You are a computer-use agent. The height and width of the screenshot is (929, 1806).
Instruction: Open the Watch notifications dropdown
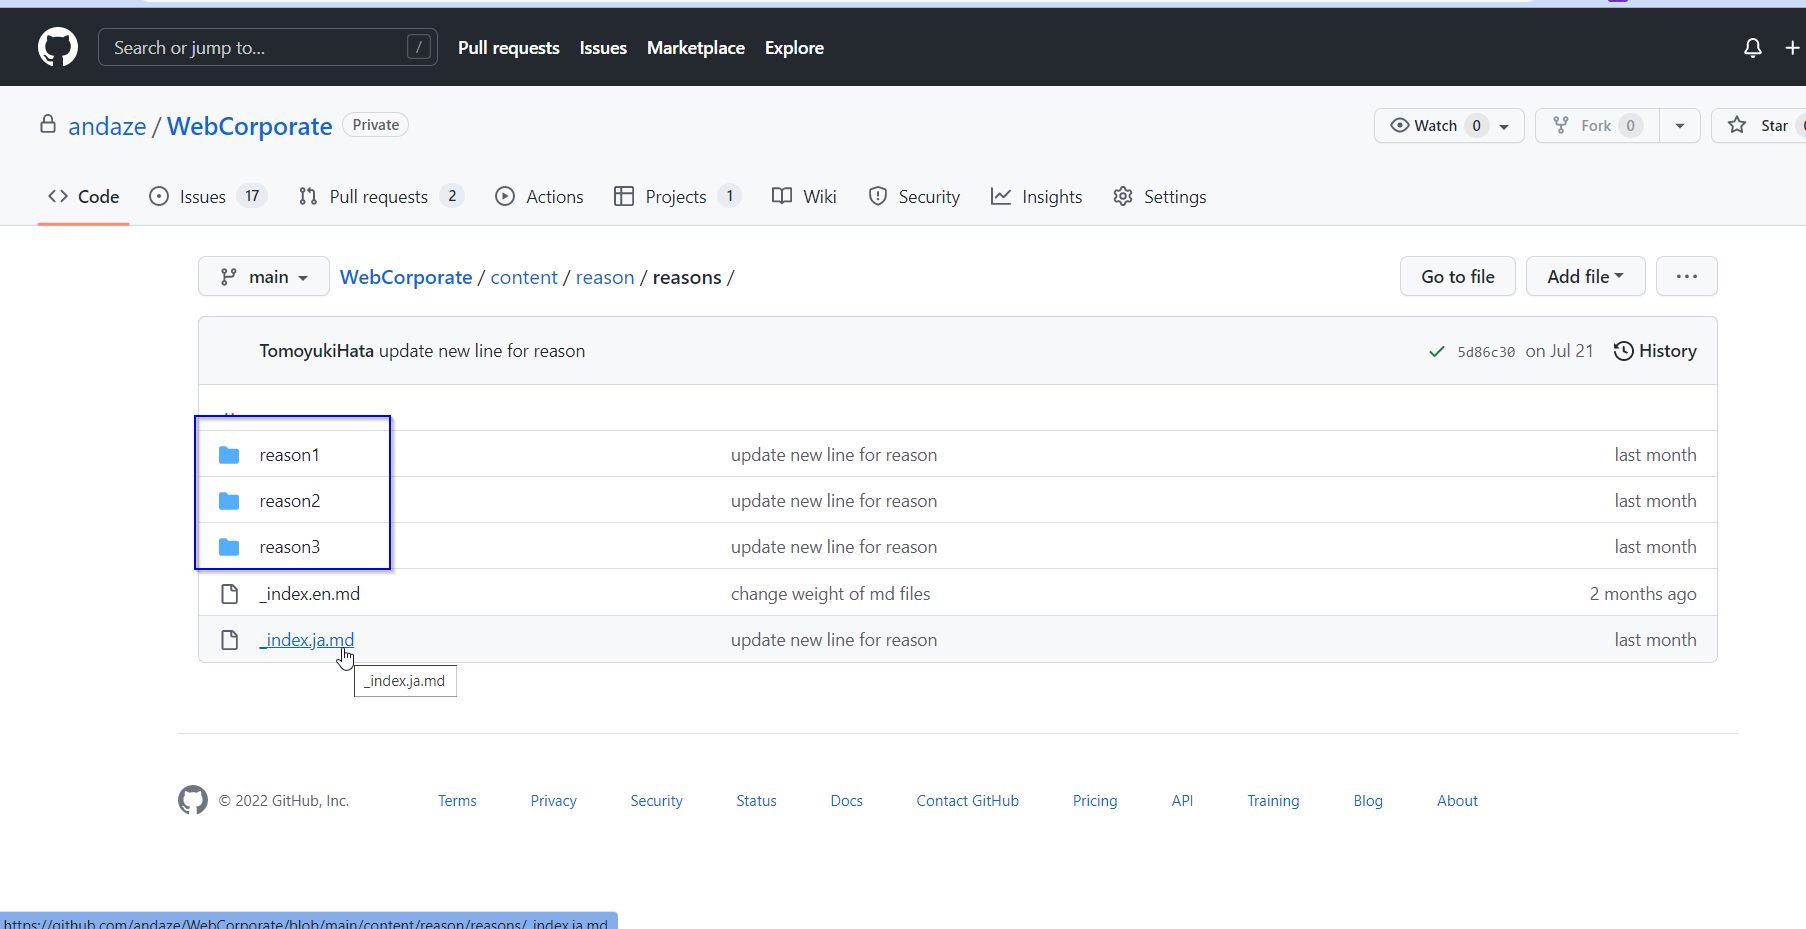point(1505,125)
